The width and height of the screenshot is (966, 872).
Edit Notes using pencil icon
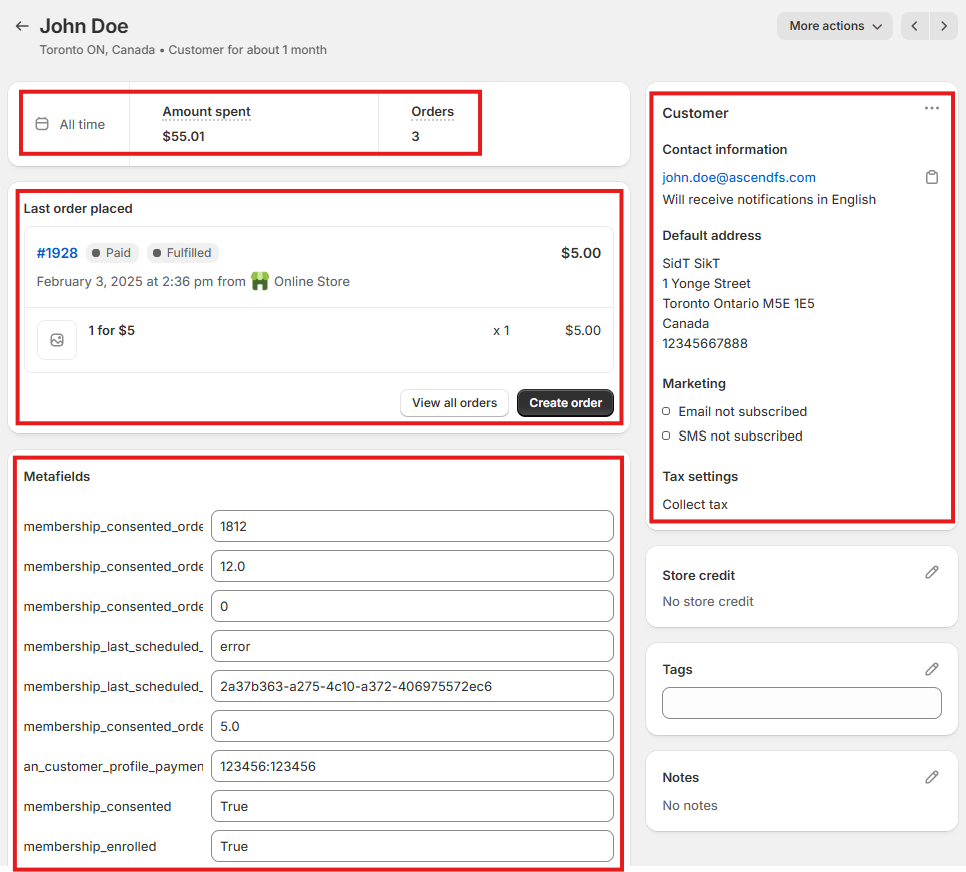pyautogui.click(x=931, y=777)
